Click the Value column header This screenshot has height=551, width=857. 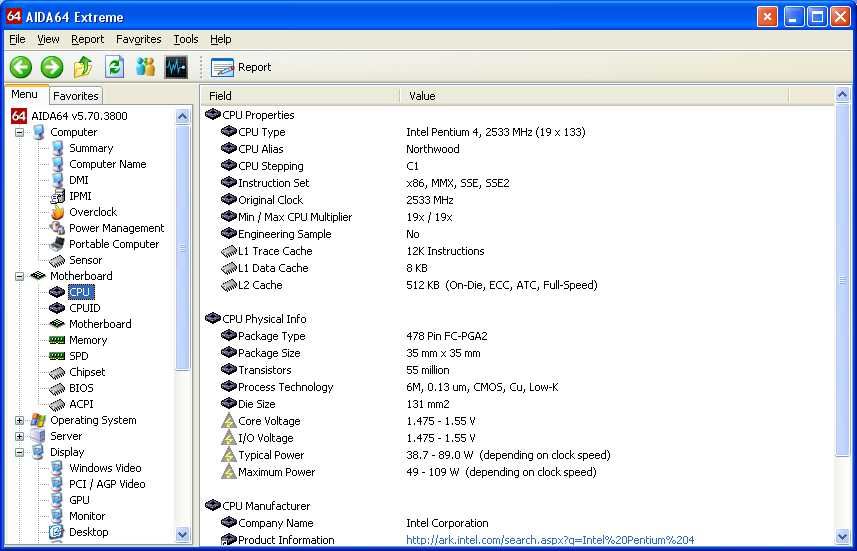(x=595, y=96)
